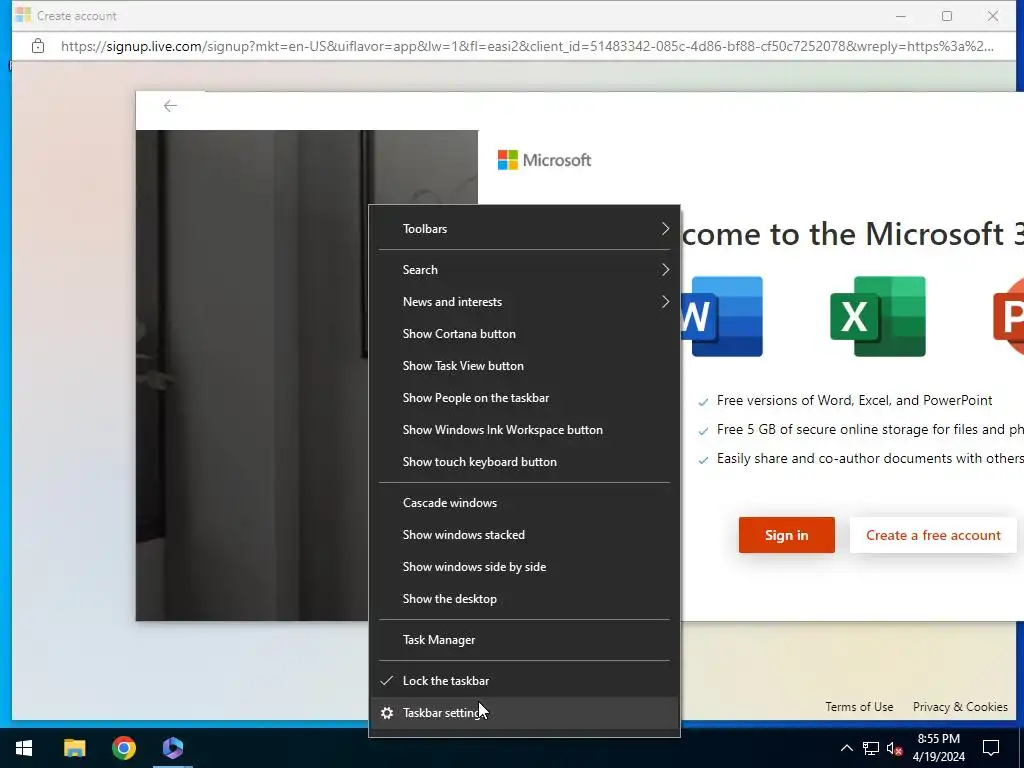Click the gear icon beside Taskbar settings
The height and width of the screenshot is (768, 1024).
pyautogui.click(x=387, y=713)
